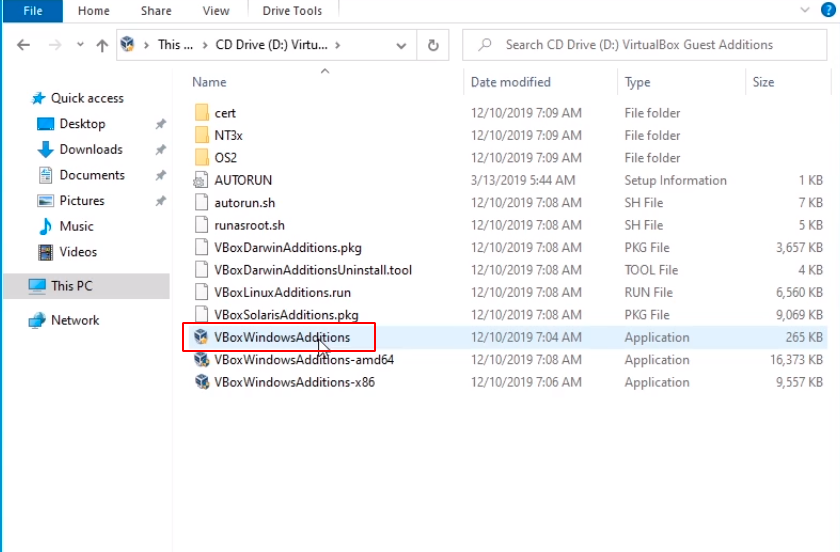Open Pictures in the navigation pane
840x552 pixels.
(81, 201)
